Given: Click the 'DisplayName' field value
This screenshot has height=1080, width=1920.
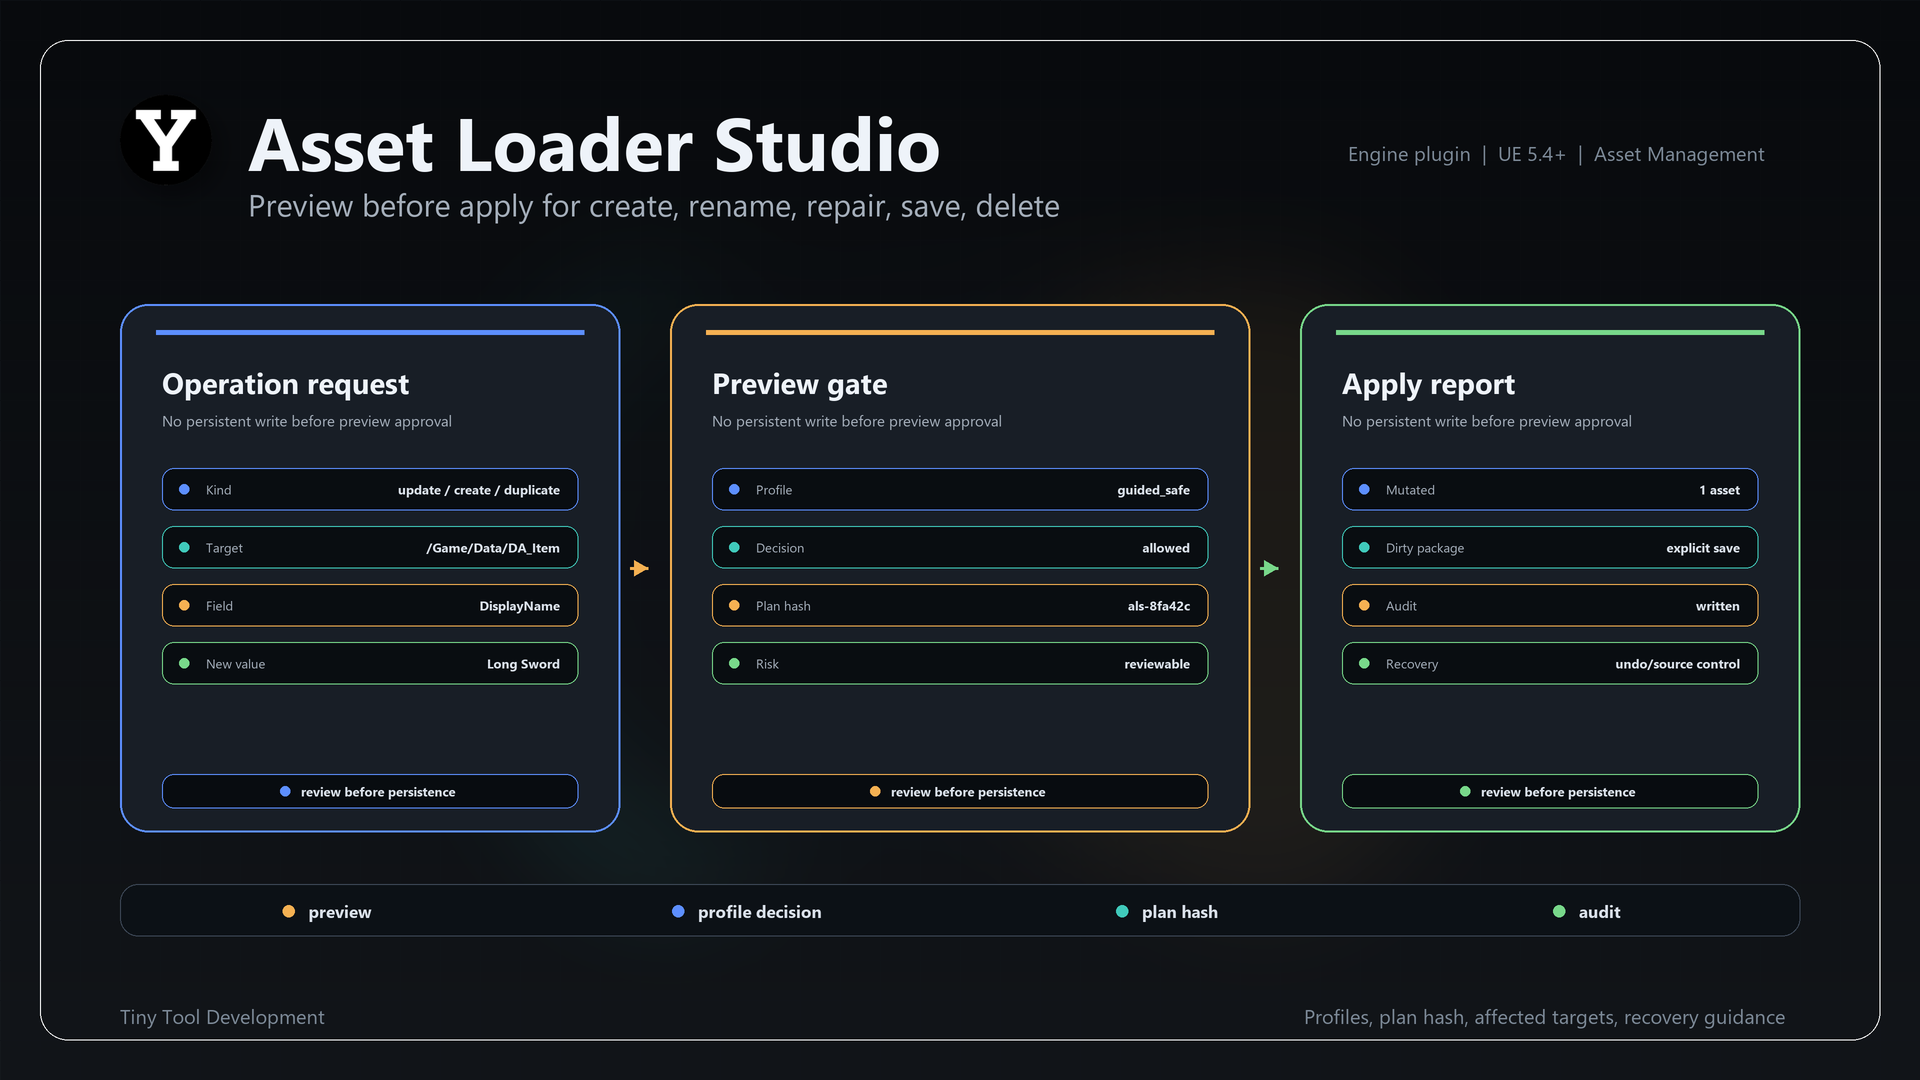Looking at the screenshot, I should (x=520, y=606).
